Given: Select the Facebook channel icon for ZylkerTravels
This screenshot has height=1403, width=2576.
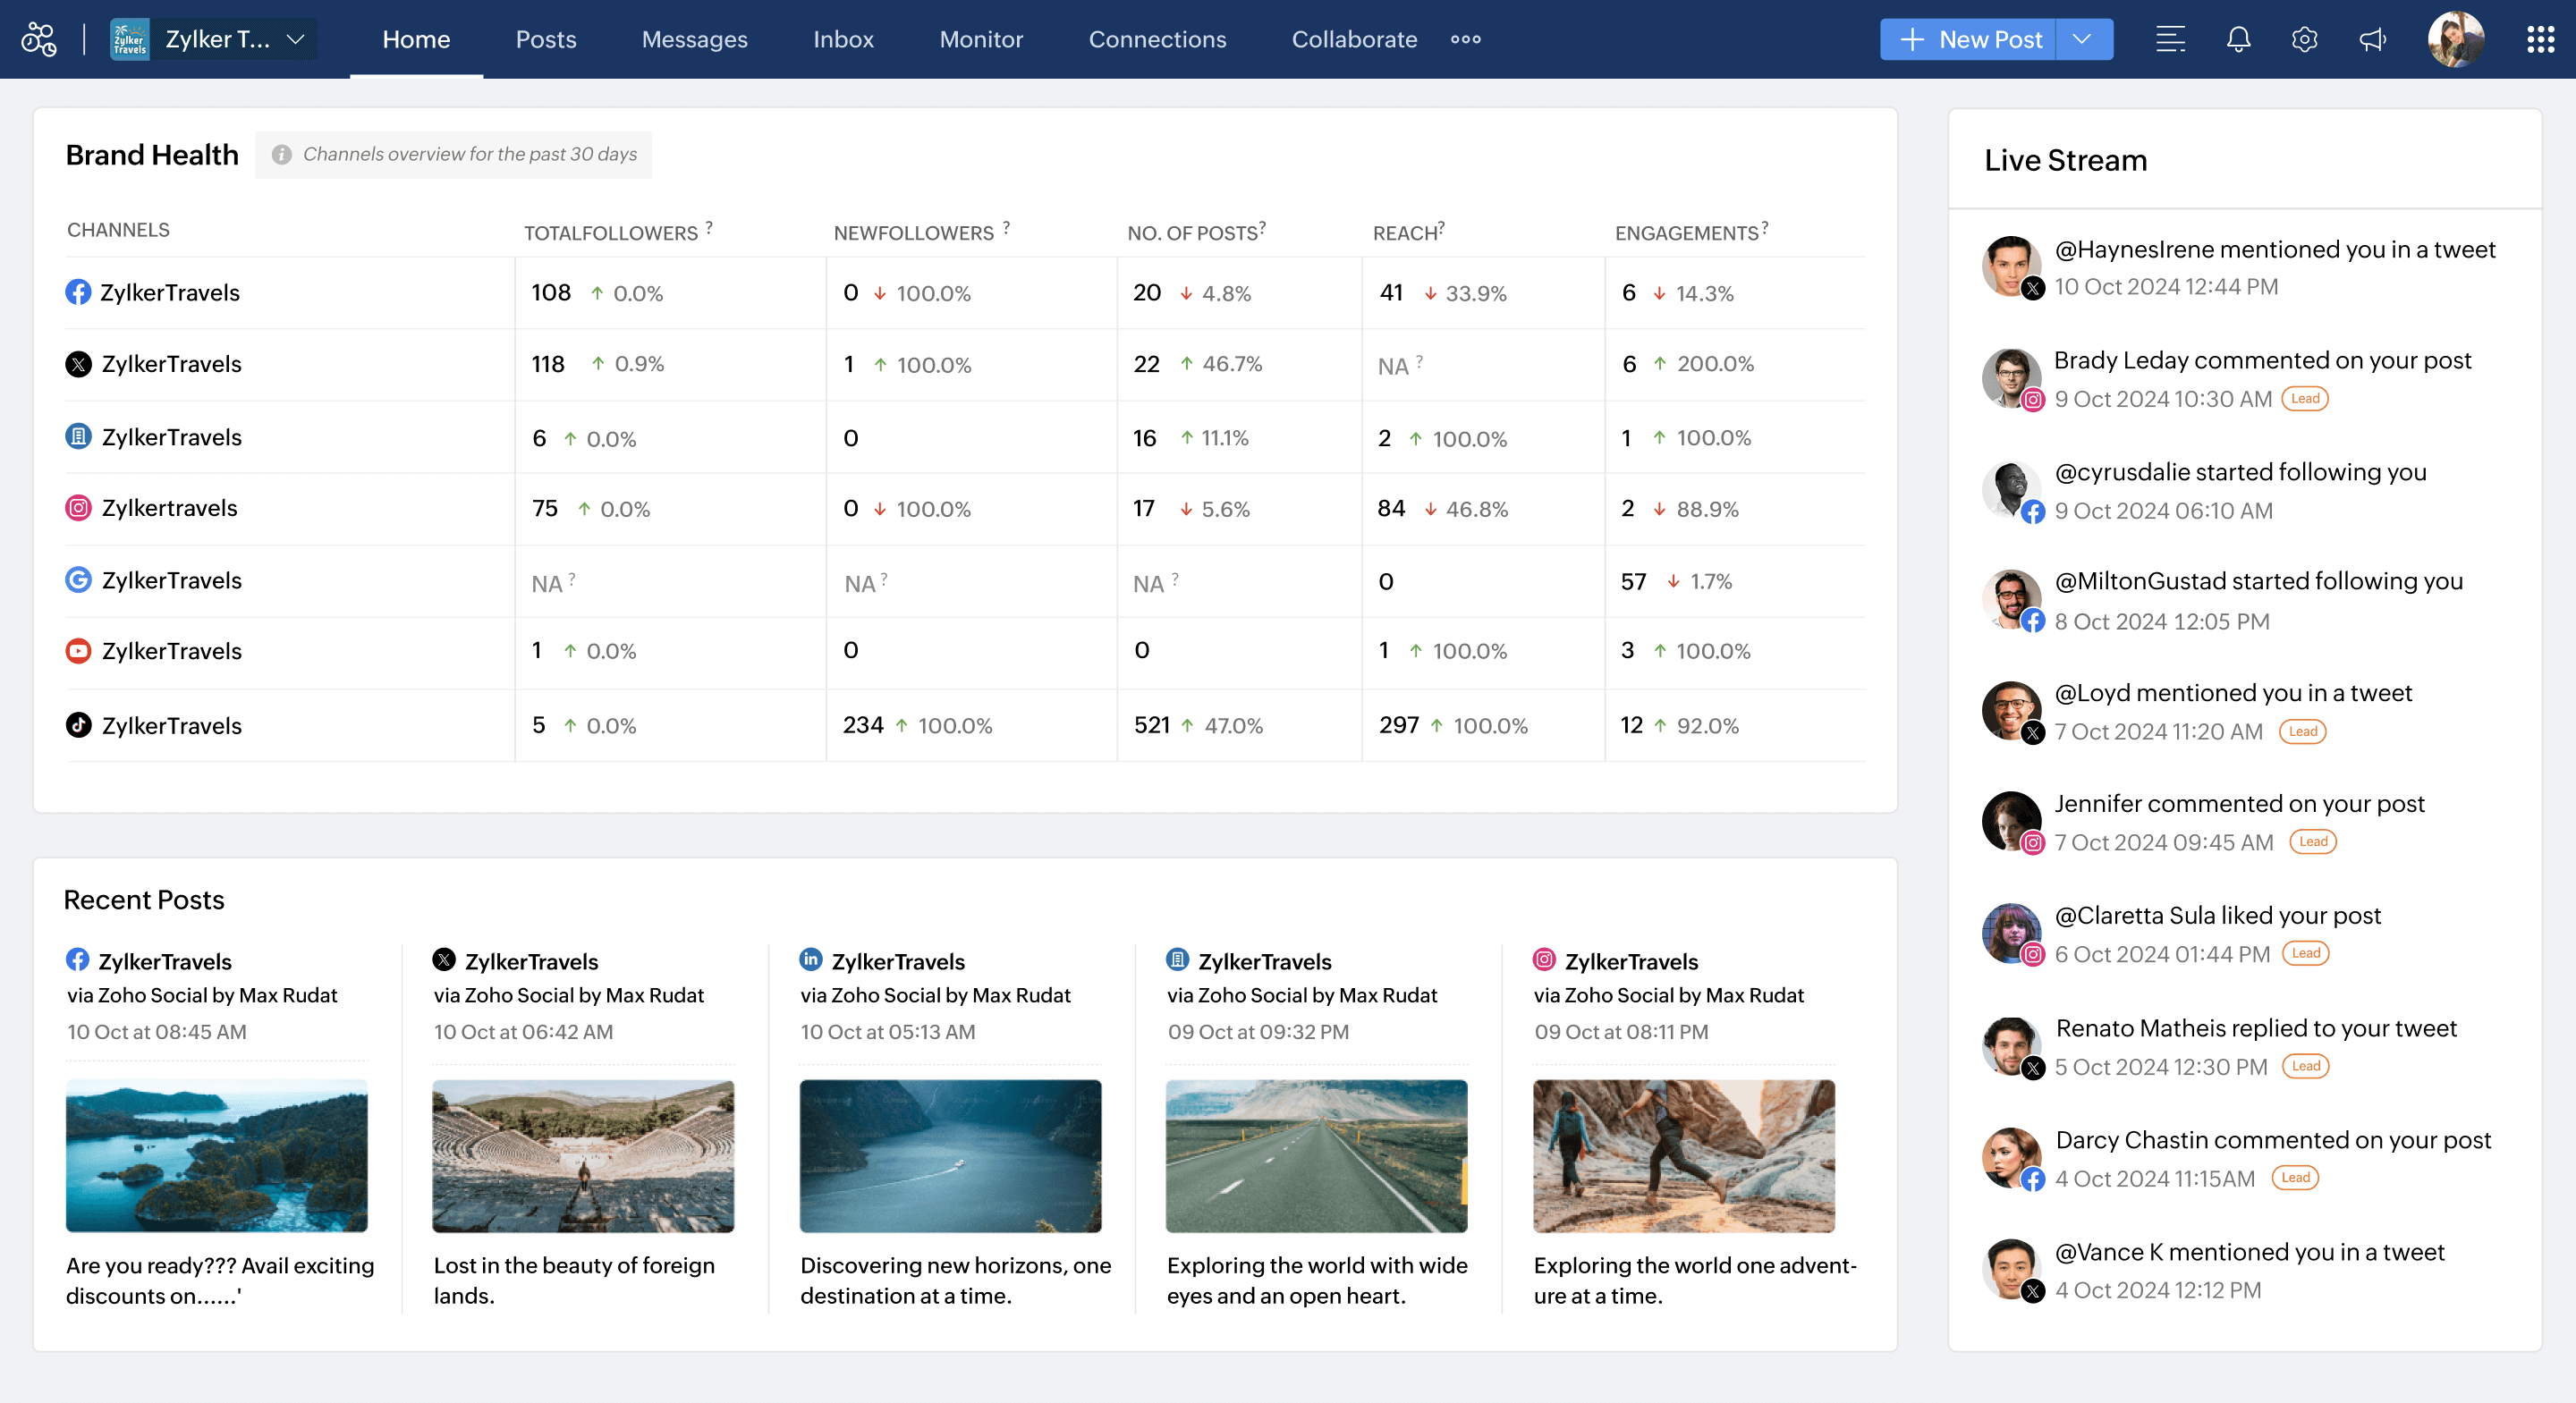Looking at the screenshot, I should [79, 292].
